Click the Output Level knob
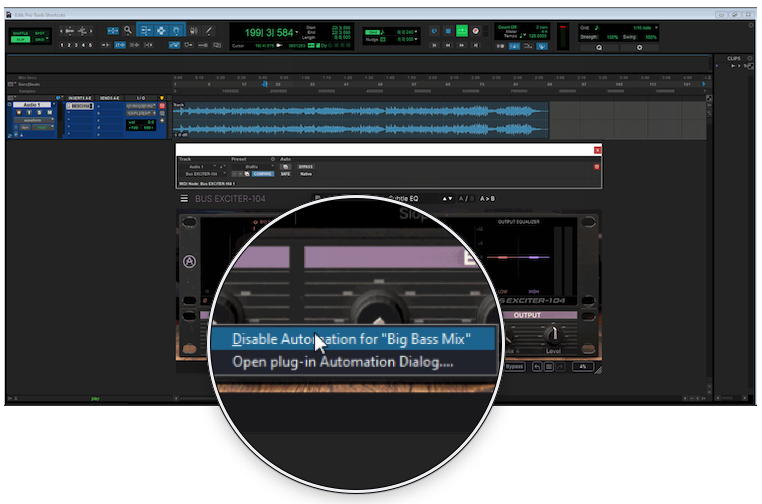The width and height of the screenshot is (762, 504). [x=553, y=334]
